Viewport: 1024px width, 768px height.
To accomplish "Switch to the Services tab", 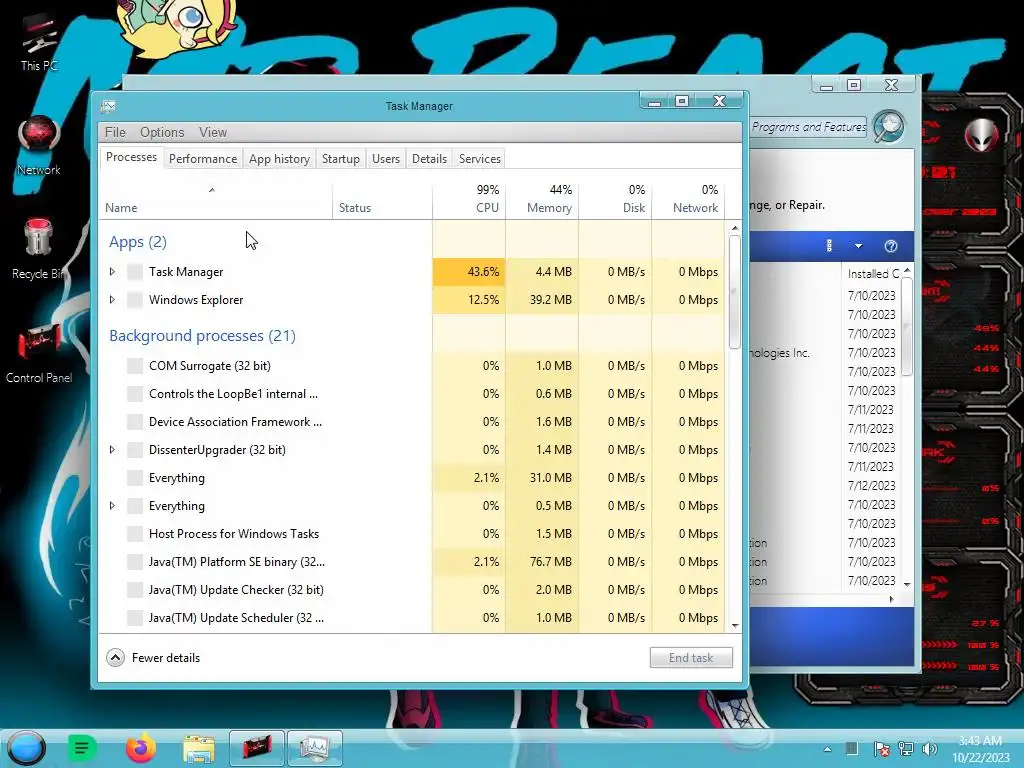I will pos(480,159).
